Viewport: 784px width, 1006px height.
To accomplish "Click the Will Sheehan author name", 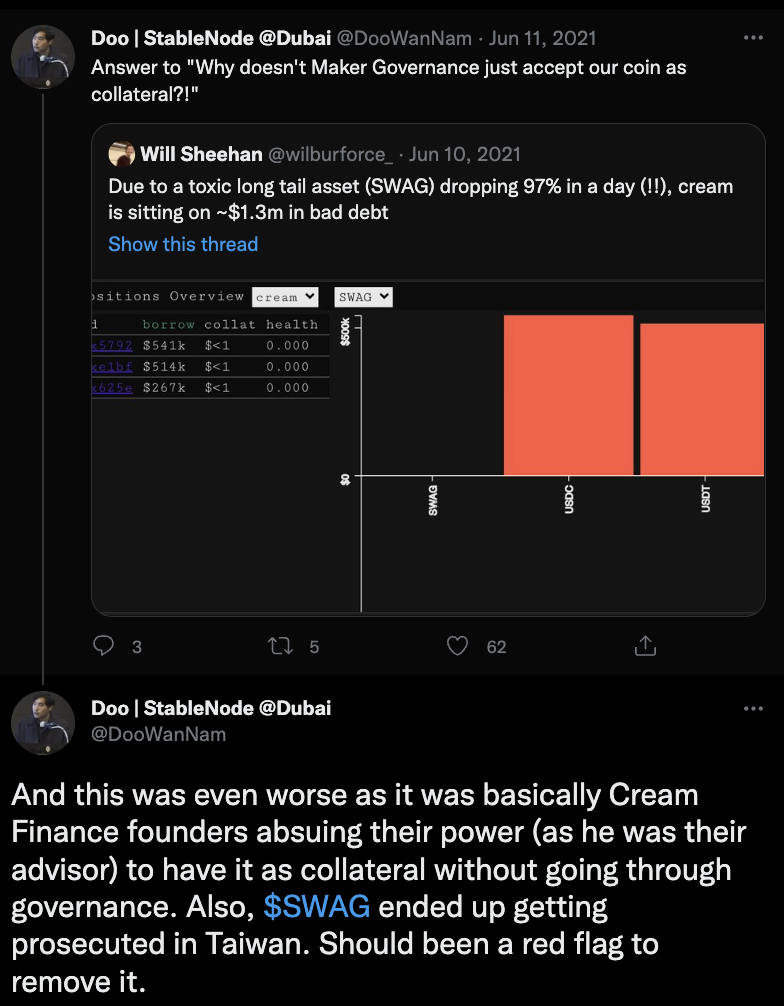I will [x=201, y=154].
